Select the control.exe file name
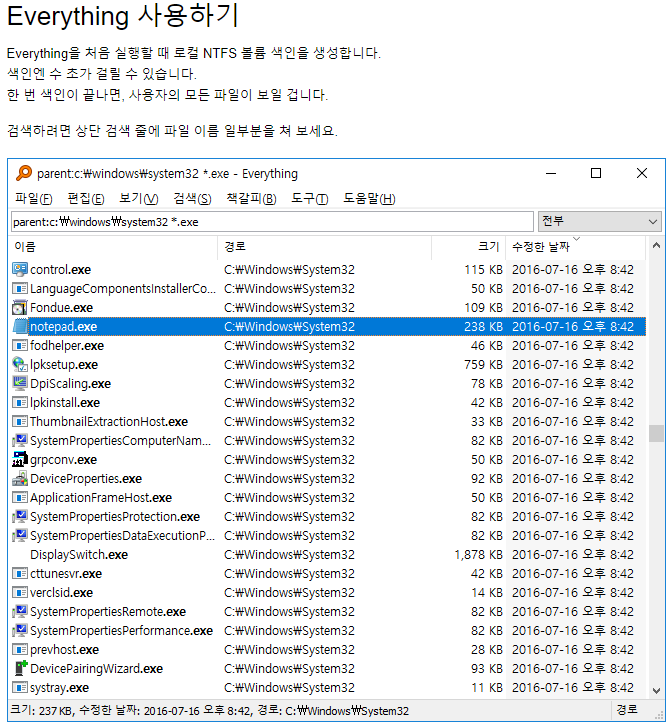Viewport: 672px width, 728px height. 60,269
